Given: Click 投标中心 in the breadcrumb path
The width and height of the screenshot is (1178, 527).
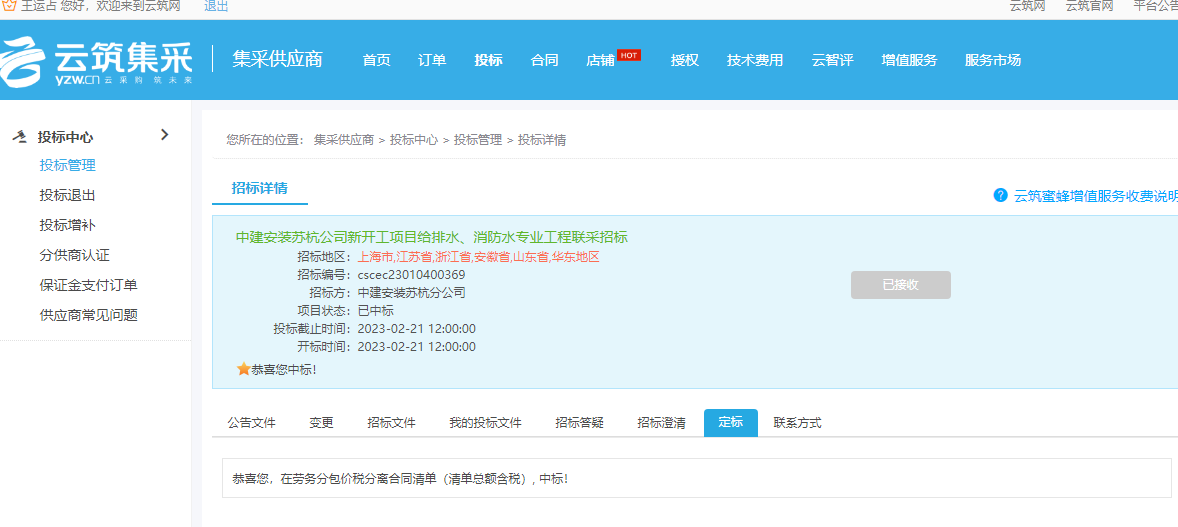Looking at the screenshot, I should pyautogui.click(x=413, y=140).
